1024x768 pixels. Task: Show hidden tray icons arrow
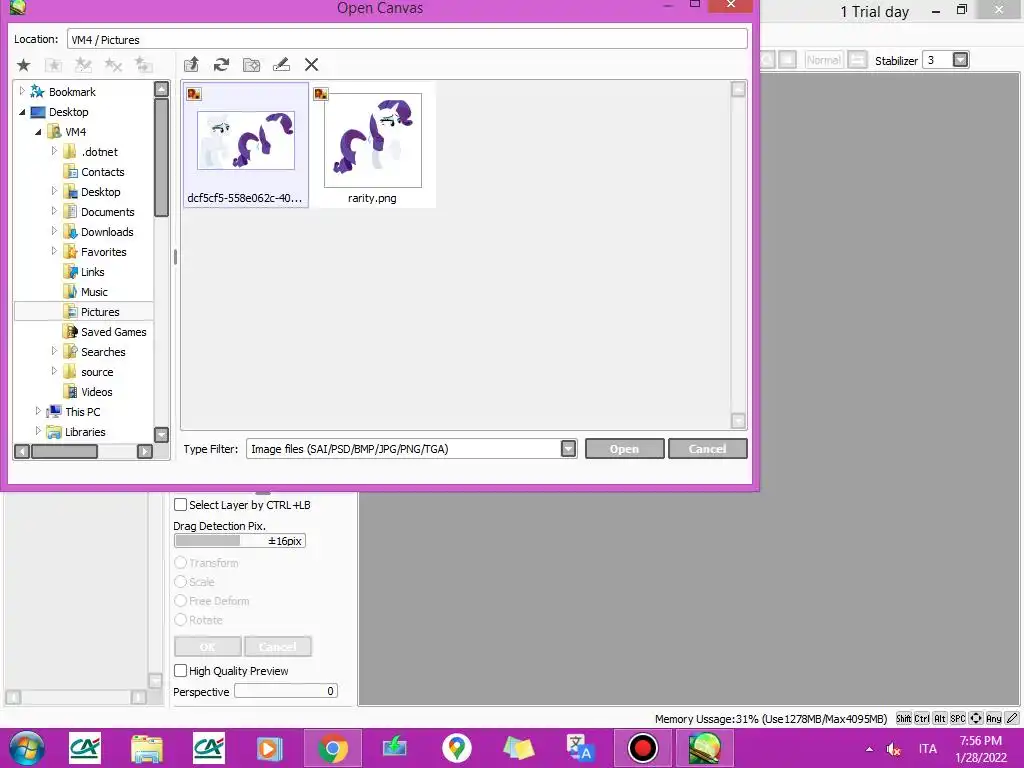[869, 749]
